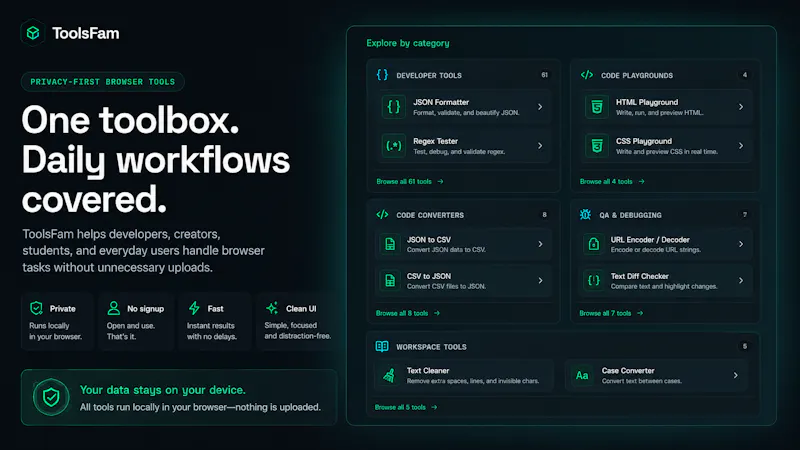Viewport: 800px width, 450px height.
Task: Open Case Converter via its chevron arrow
Action: point(735,376)
